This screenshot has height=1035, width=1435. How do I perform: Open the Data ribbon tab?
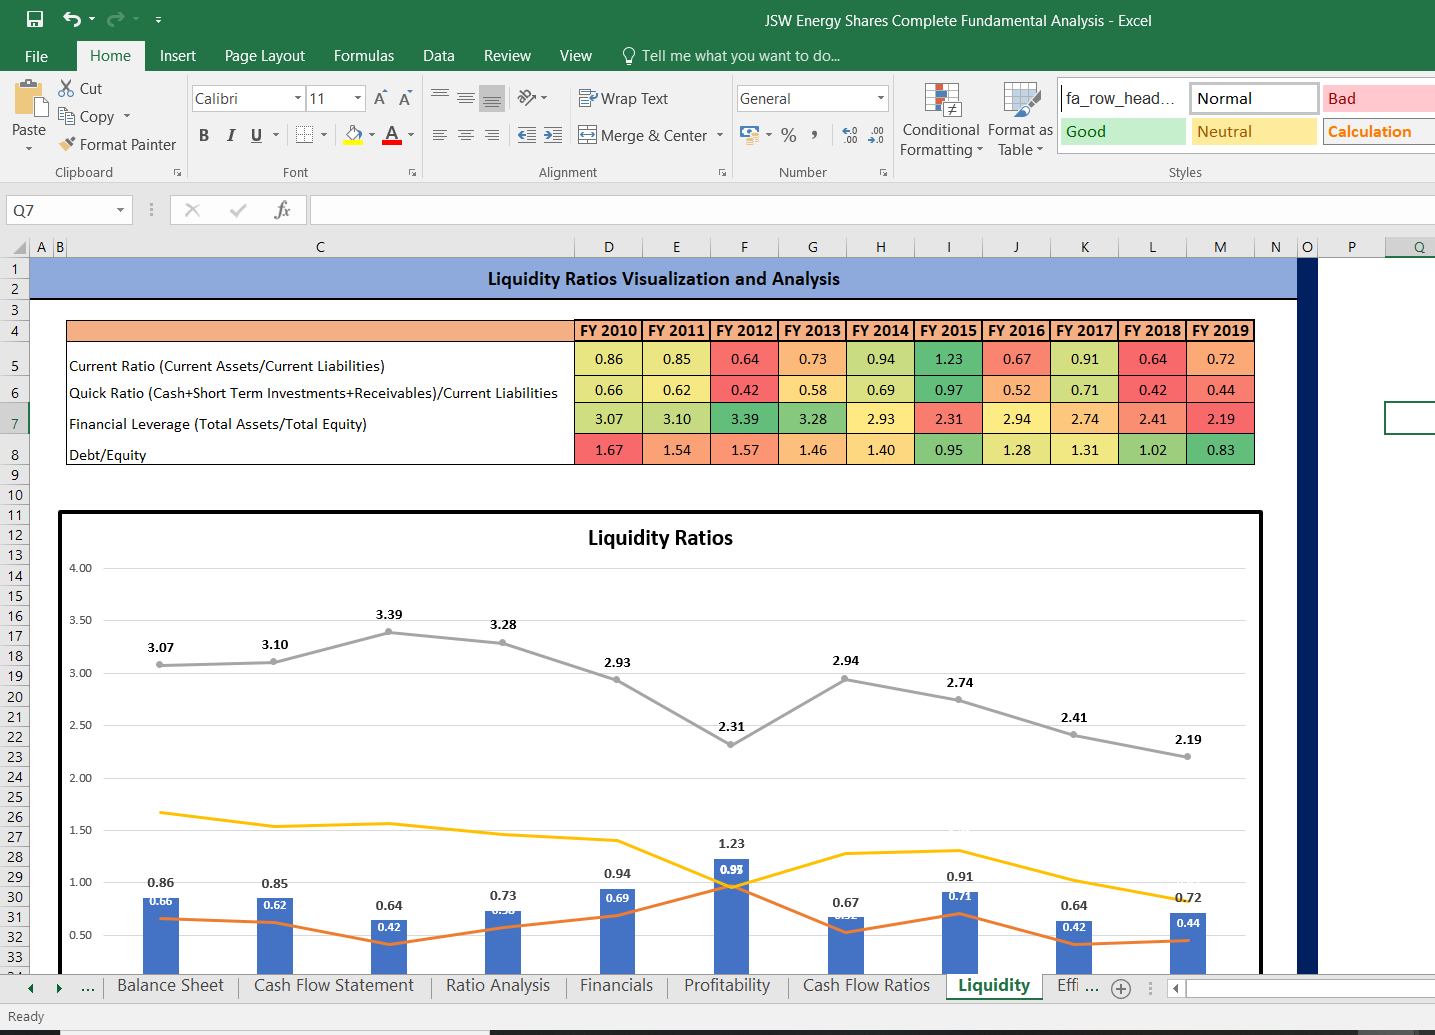pyautogui.click(x=439, y=56)
